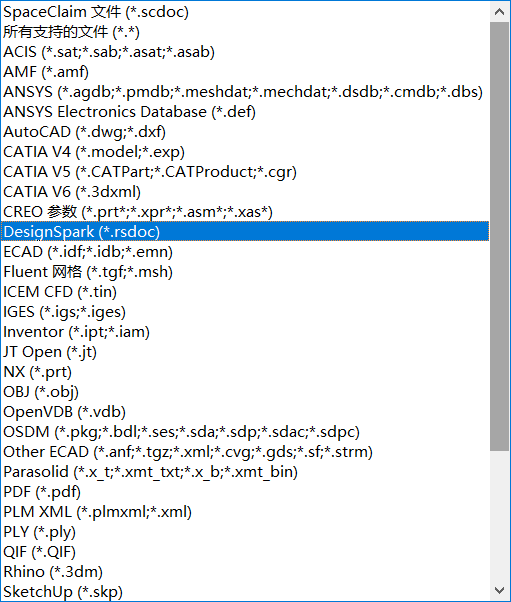
Task: Choose CATIA V4 (*.model;*.exp)
Action: [x=245, y=152]
